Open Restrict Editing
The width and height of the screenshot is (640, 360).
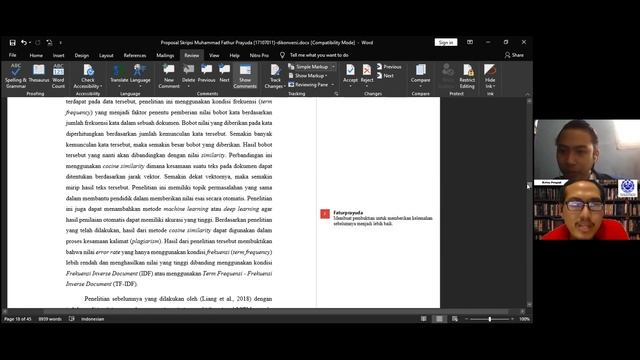click(467, 76)
